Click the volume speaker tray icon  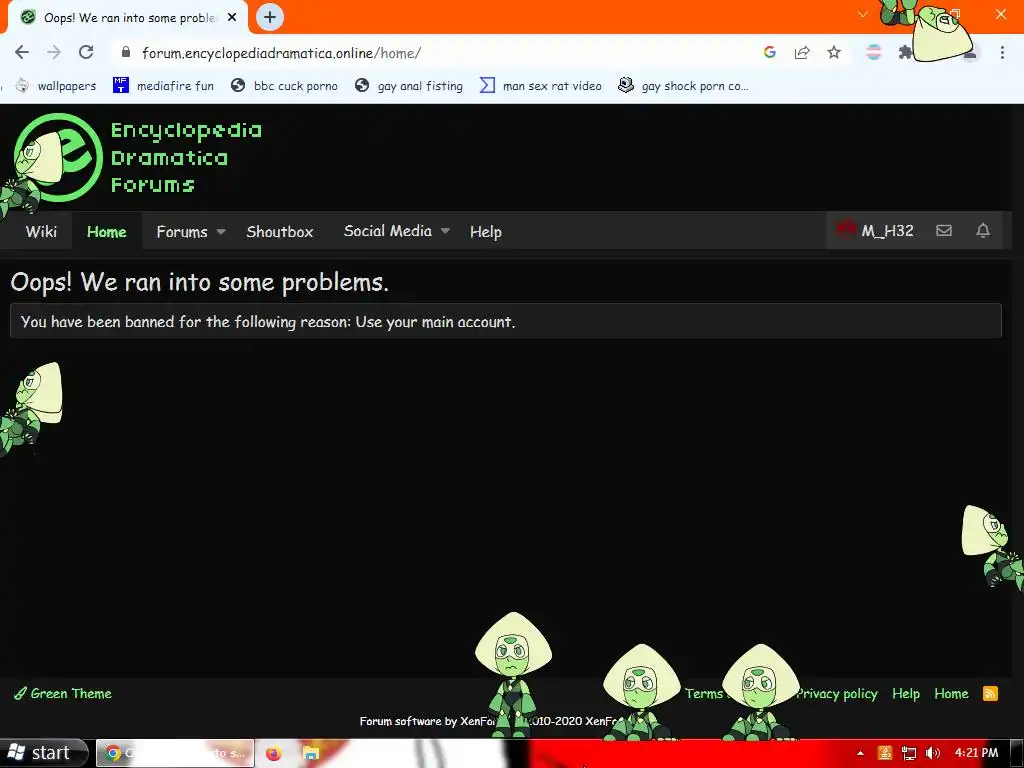pyautogui.click(x=933, y=753)
